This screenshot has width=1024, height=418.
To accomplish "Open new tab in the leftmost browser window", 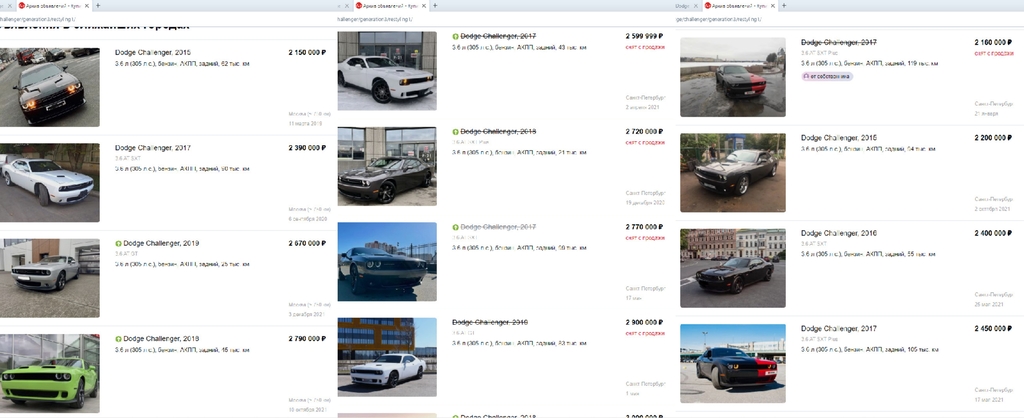I will coord(98,5).
